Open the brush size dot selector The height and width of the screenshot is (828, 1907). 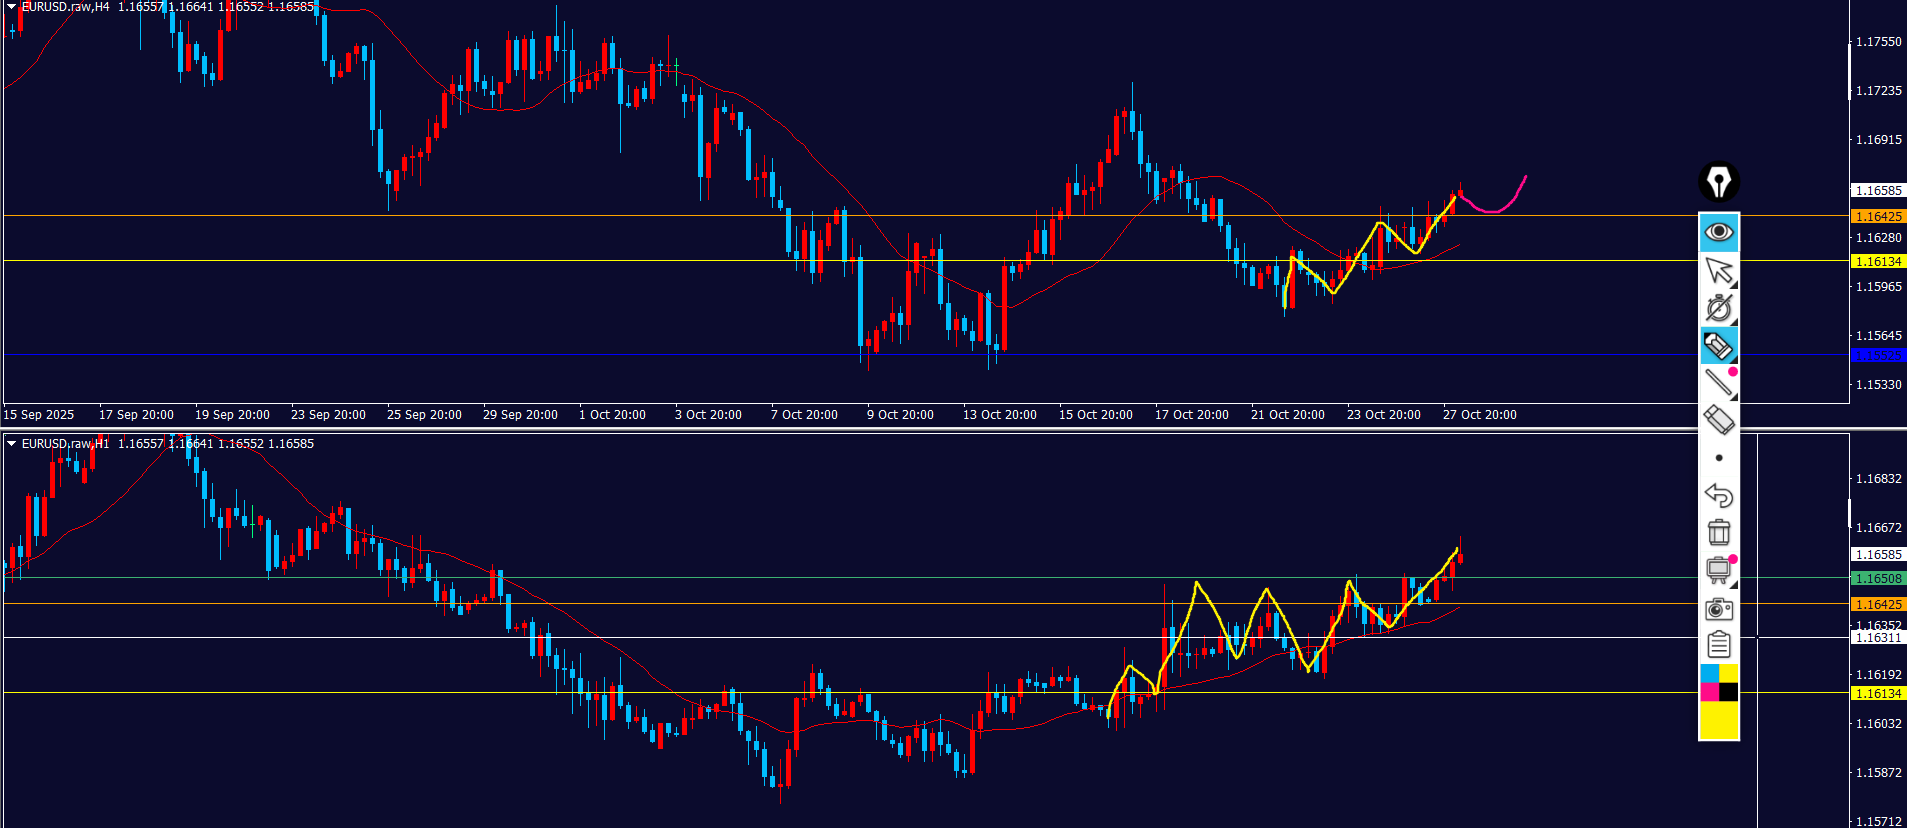1718,458
